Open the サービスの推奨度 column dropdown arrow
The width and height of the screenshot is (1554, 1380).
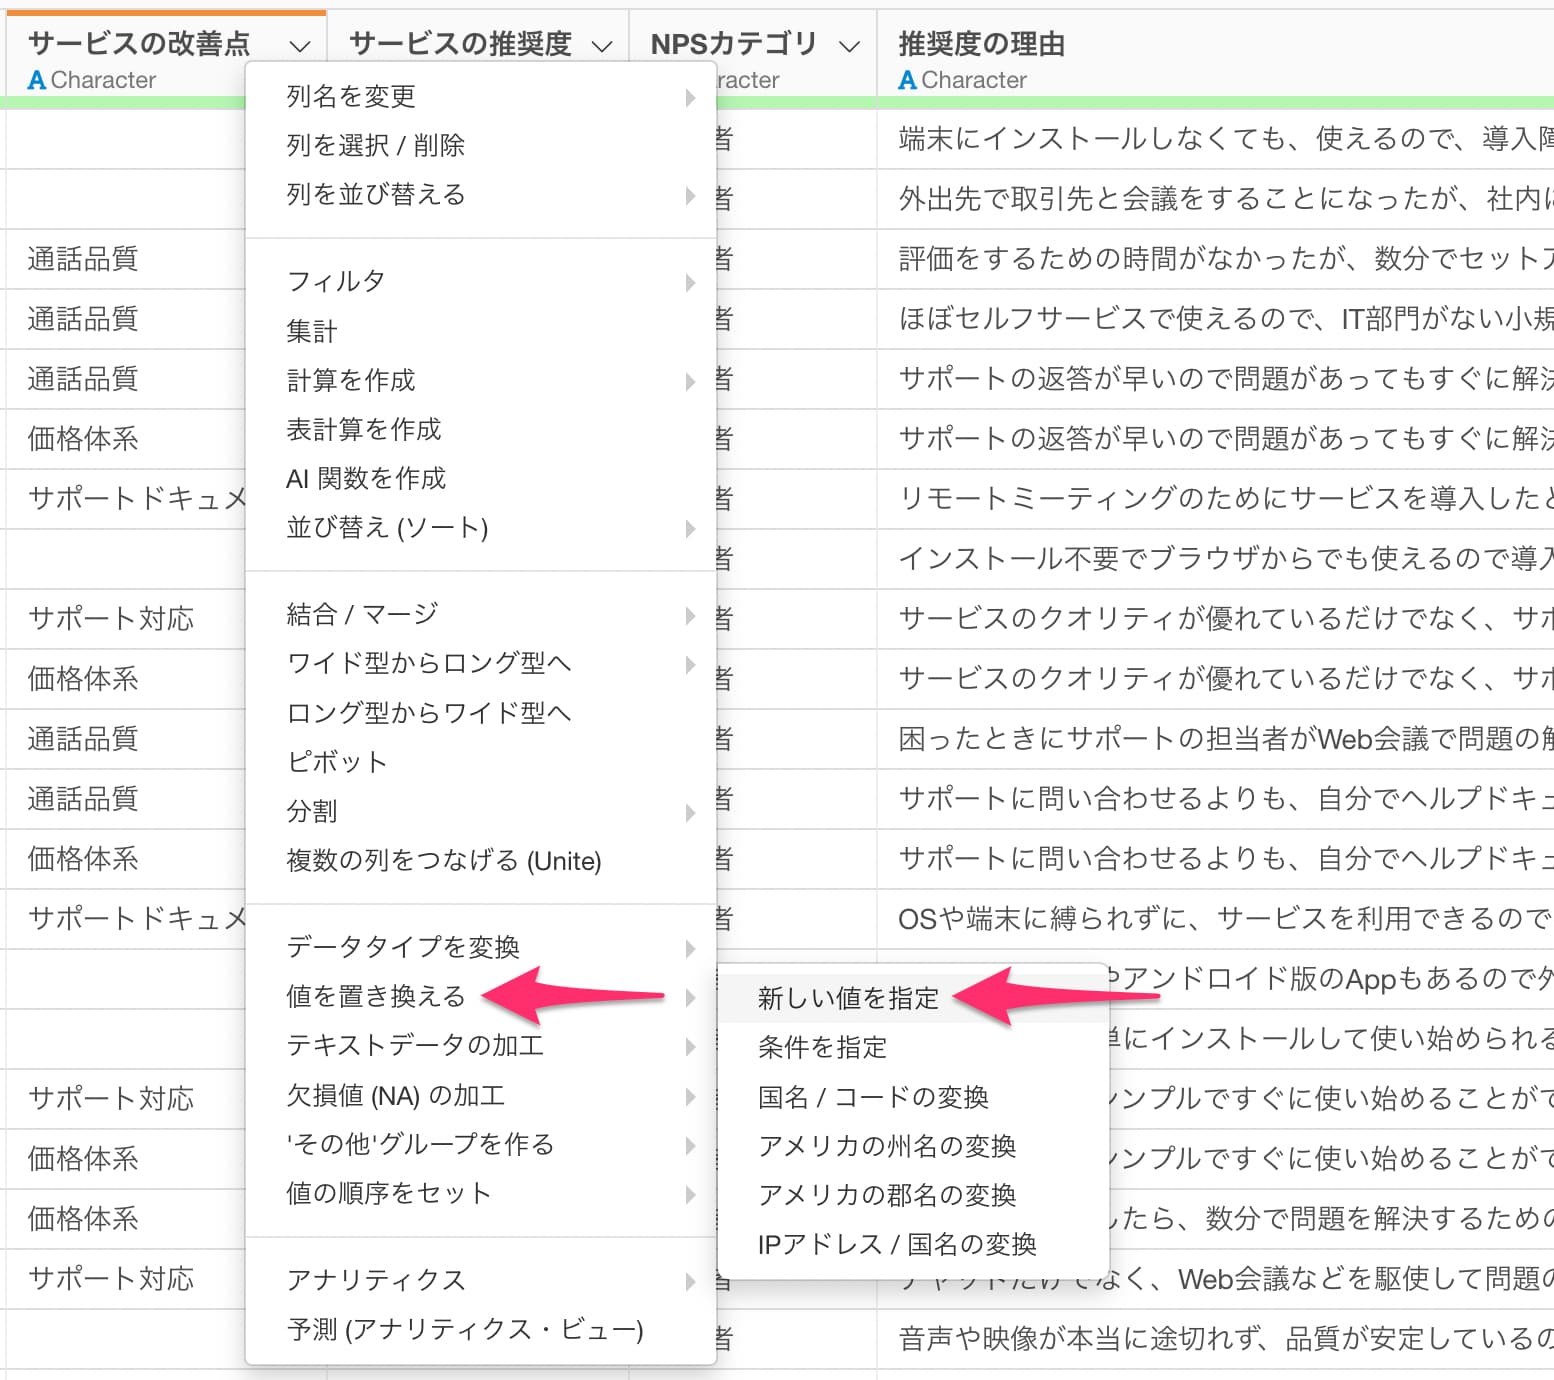pos(601,46)
